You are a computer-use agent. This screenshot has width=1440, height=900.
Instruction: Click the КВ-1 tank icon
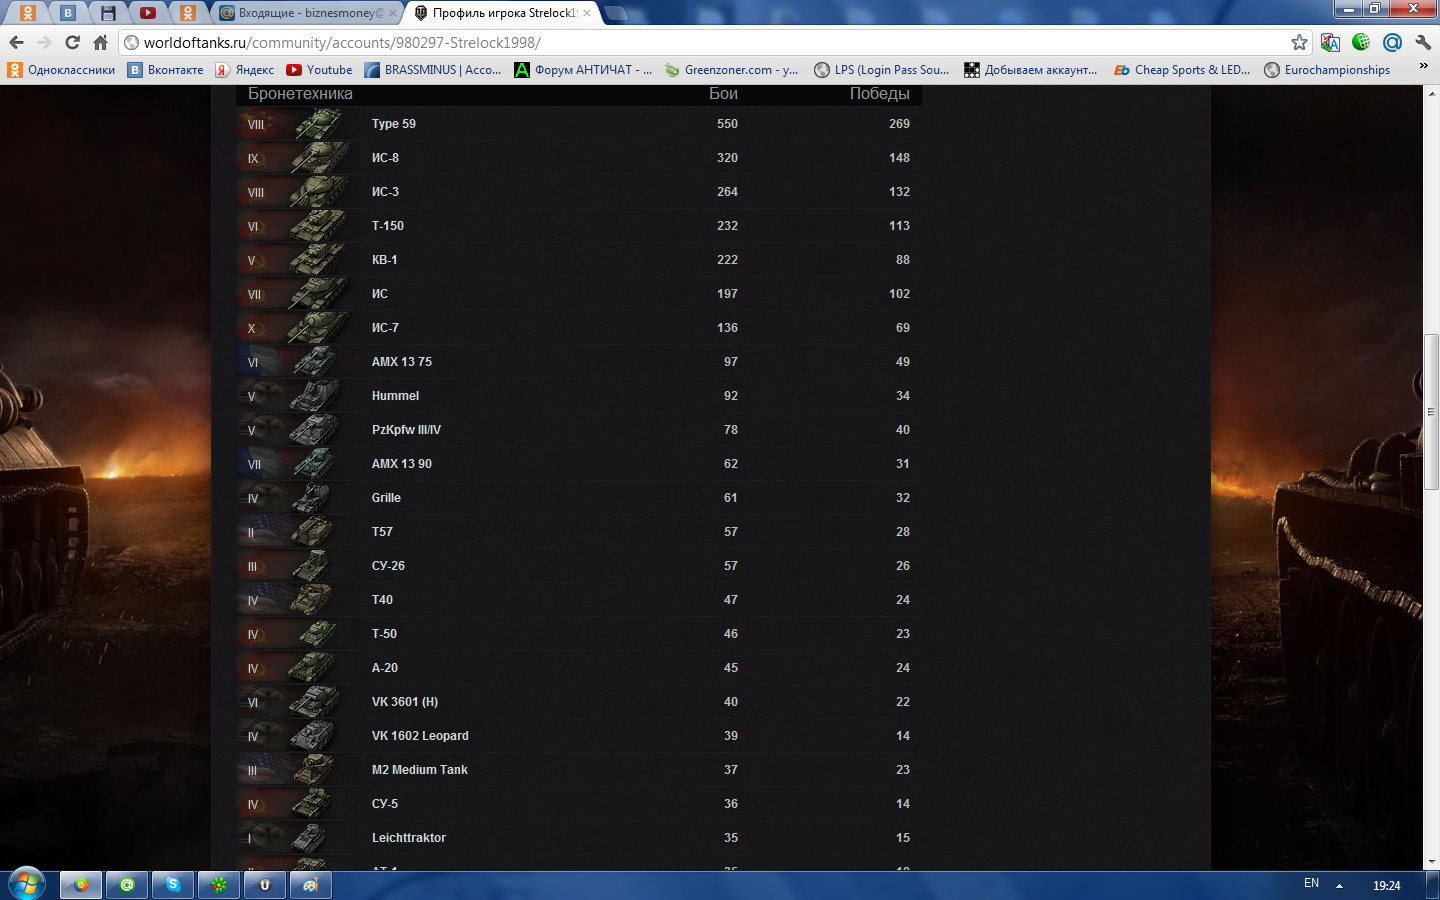(318, 260)
